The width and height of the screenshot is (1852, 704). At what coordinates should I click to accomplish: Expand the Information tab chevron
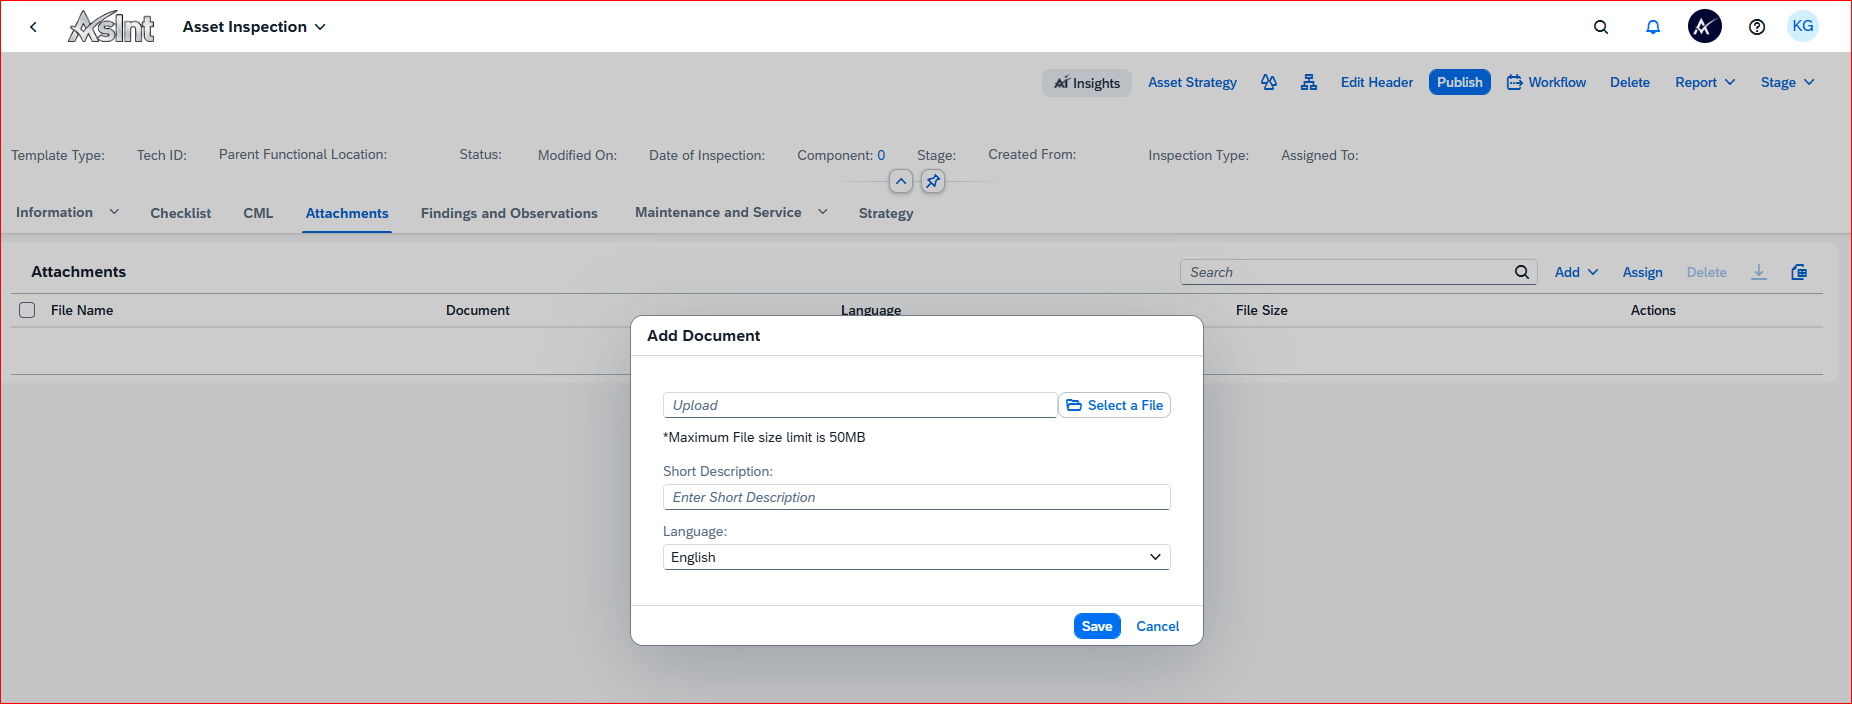point(114,212)
